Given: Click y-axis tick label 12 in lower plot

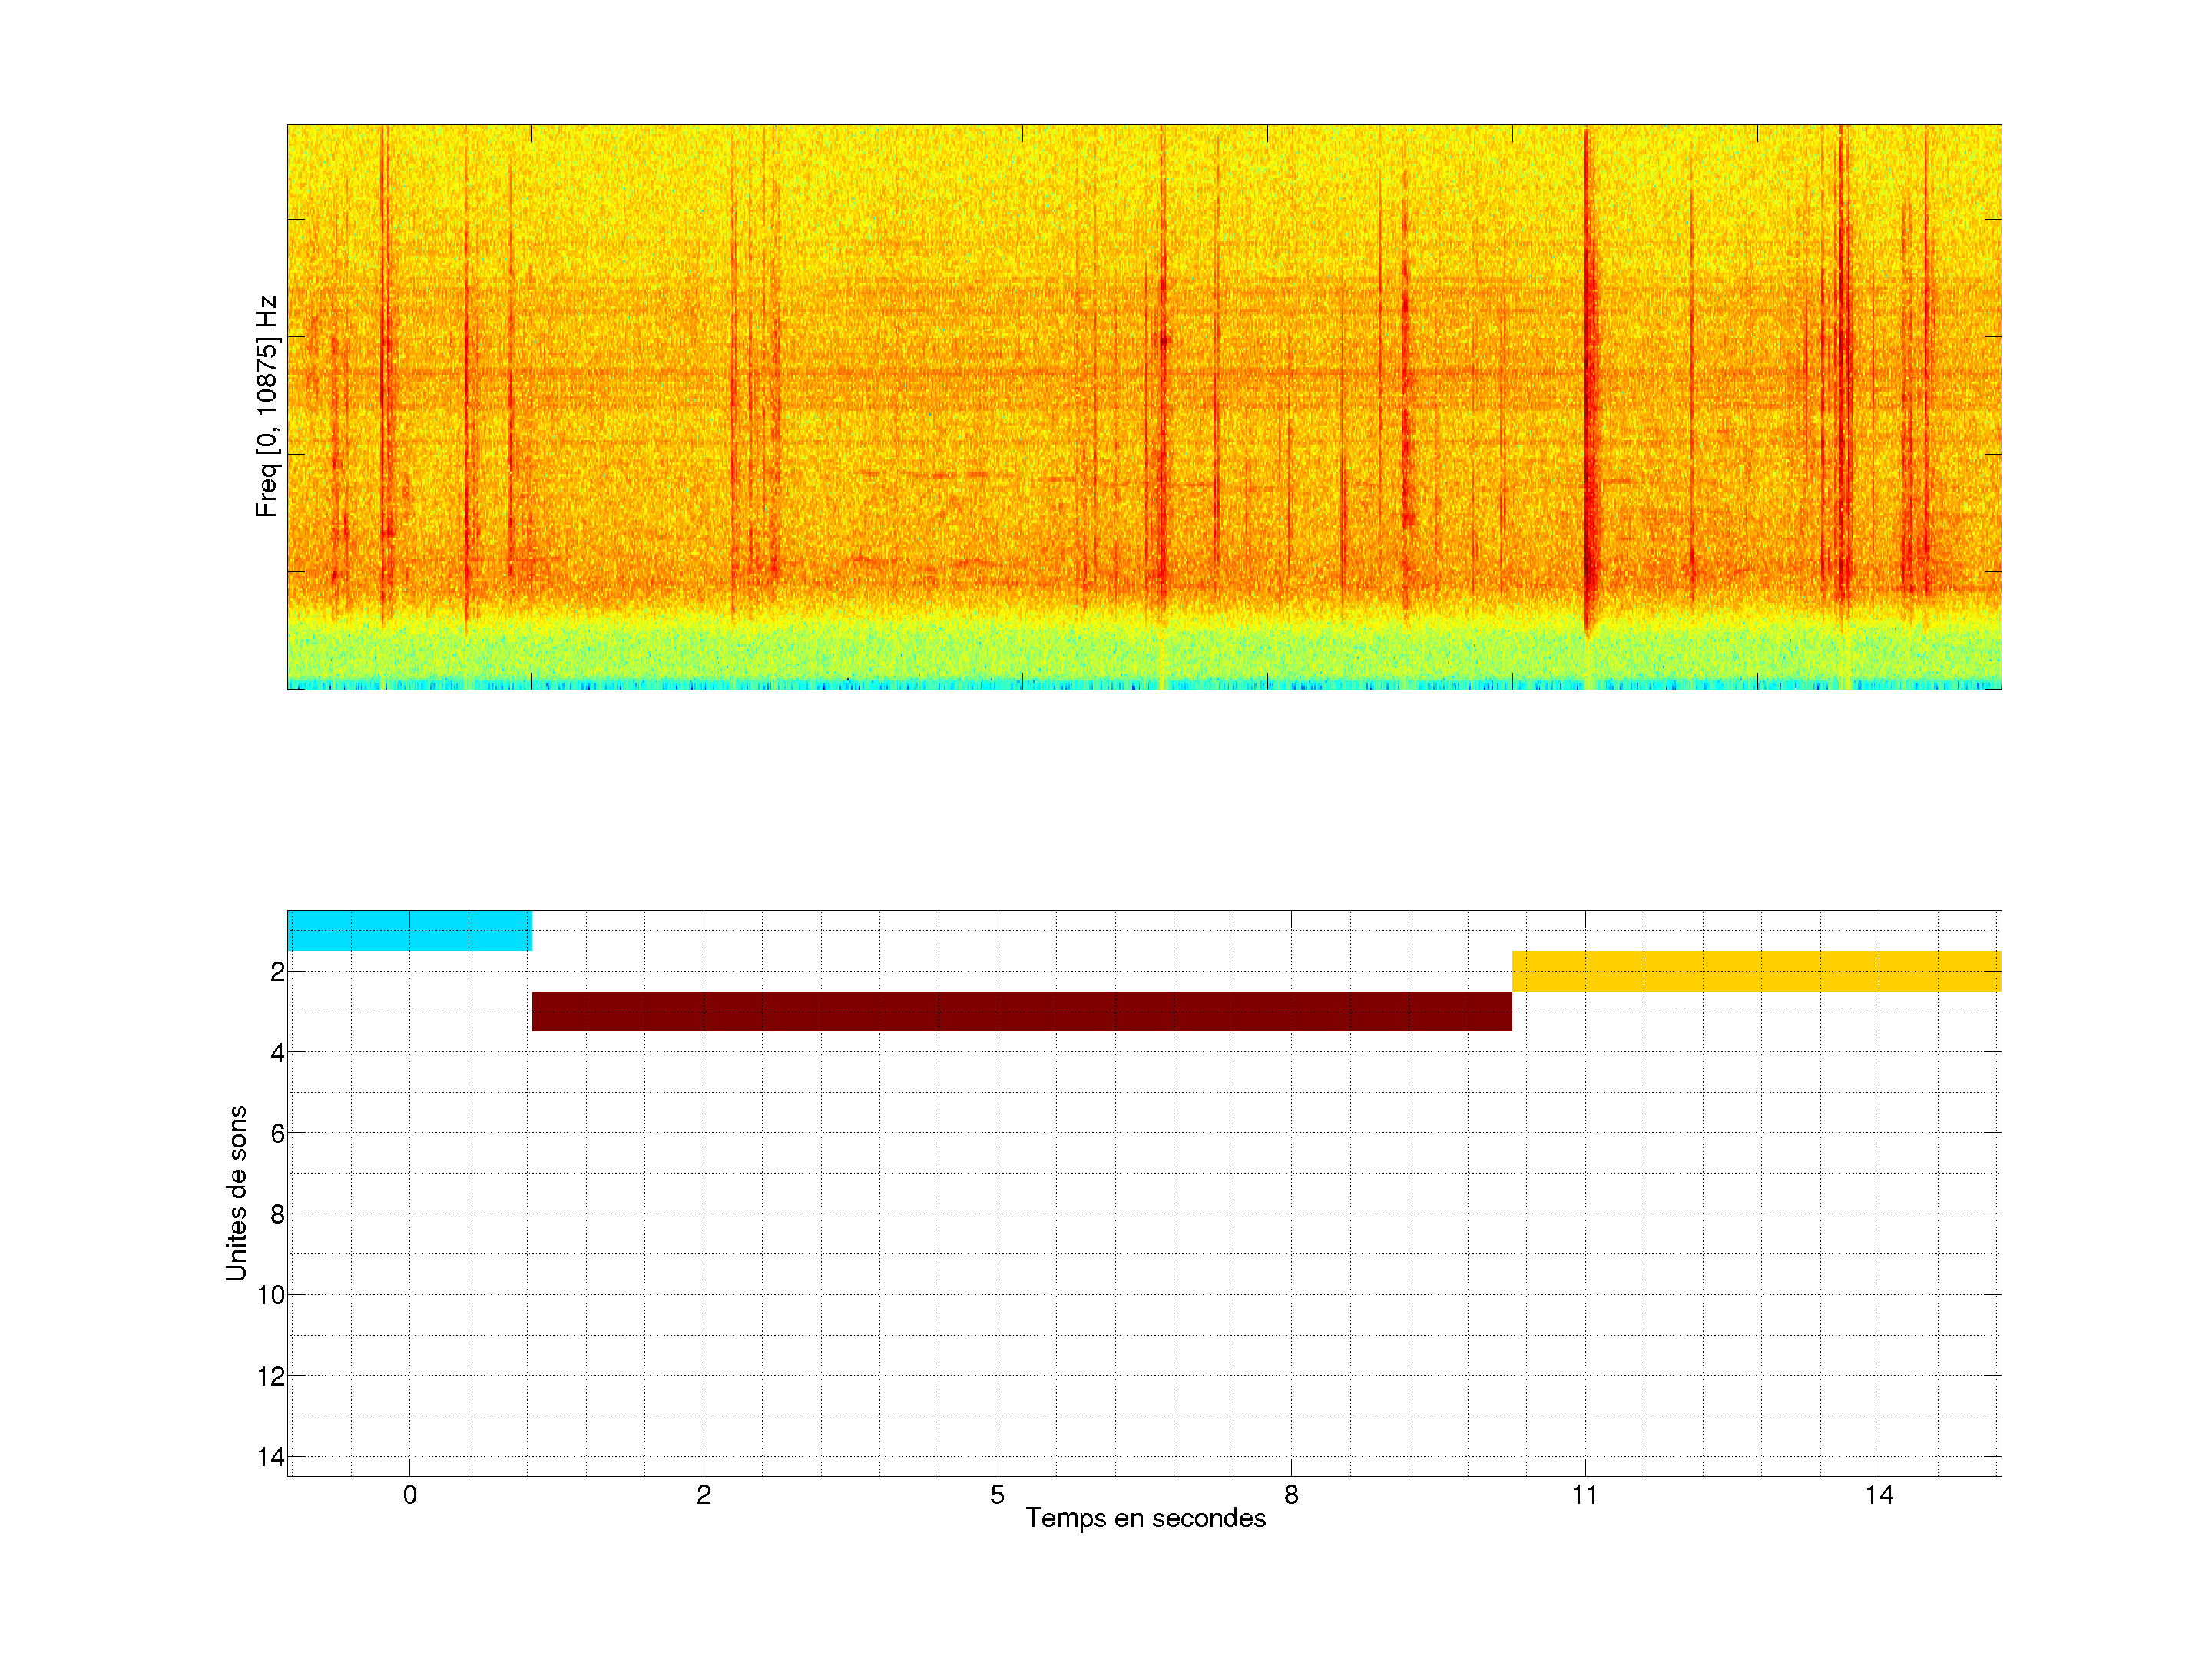Looking at the screenshot, I should (271, 1376).
